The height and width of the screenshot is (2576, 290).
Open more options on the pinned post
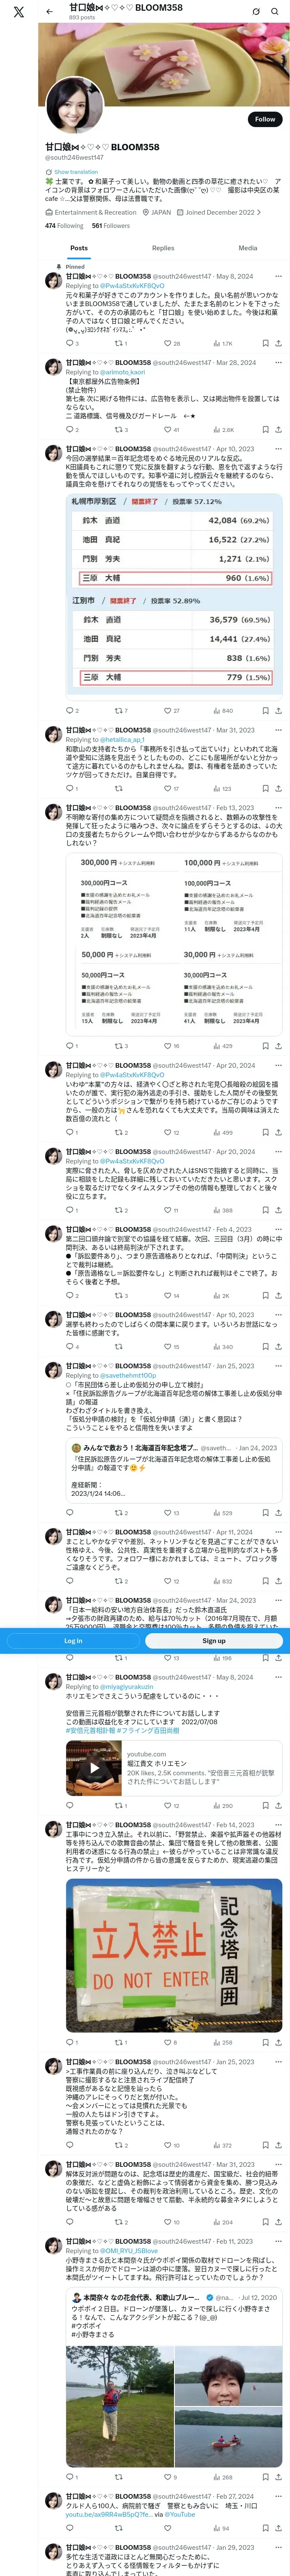[x=278, y=276]
